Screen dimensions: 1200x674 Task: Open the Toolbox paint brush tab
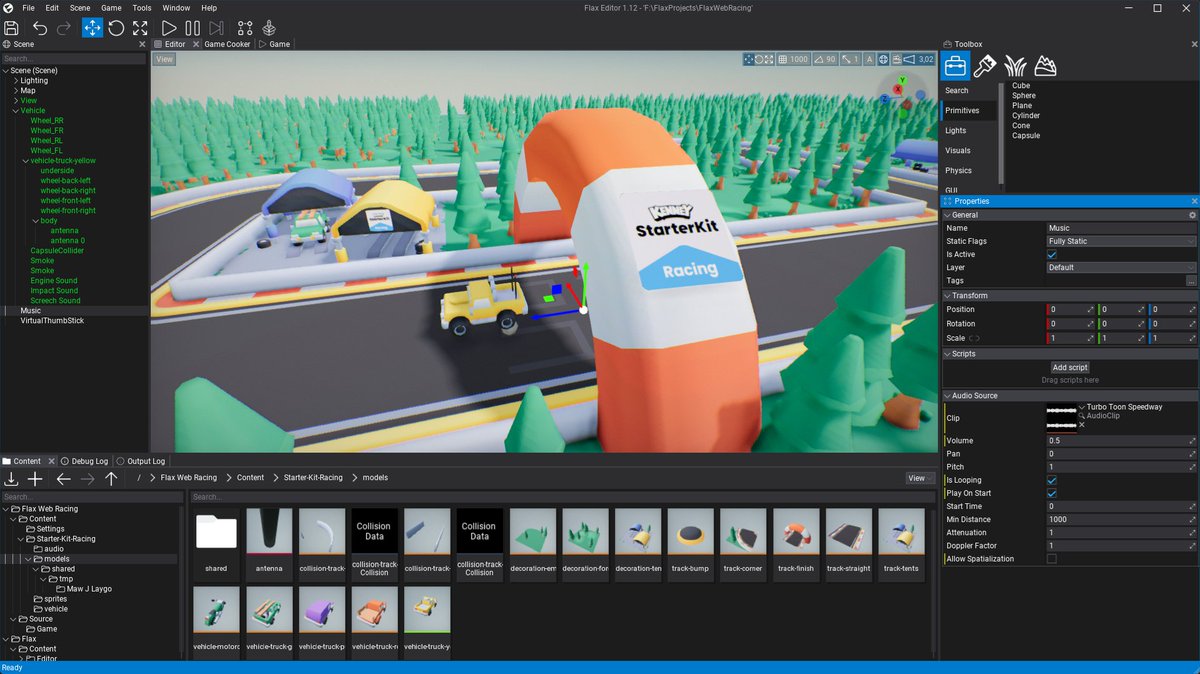click(x=985, y=66)
